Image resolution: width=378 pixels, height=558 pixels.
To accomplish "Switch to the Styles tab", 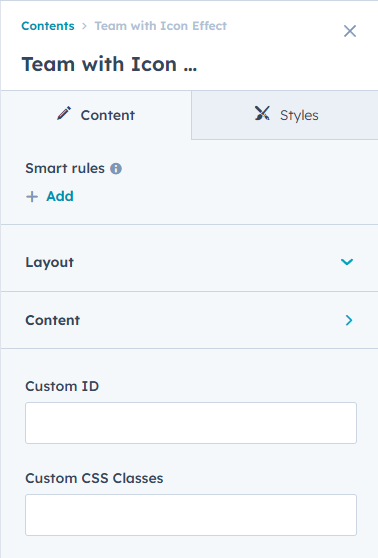I will point(285,115).
